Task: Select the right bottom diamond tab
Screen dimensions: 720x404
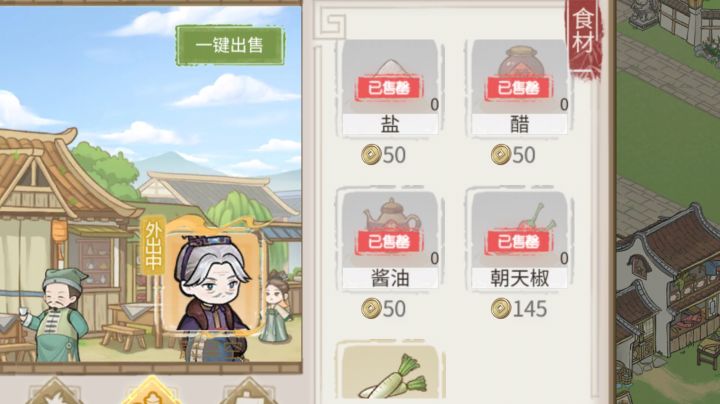Action: [x=248, y=391]
